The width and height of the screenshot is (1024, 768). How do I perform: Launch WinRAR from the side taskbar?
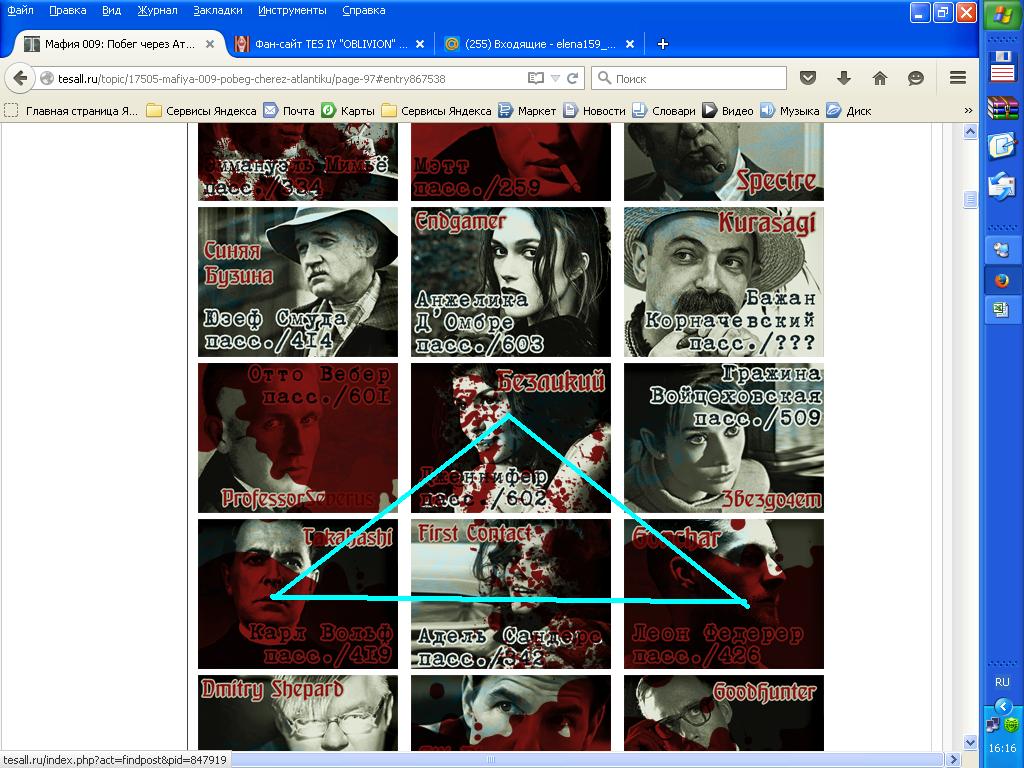1002,108
